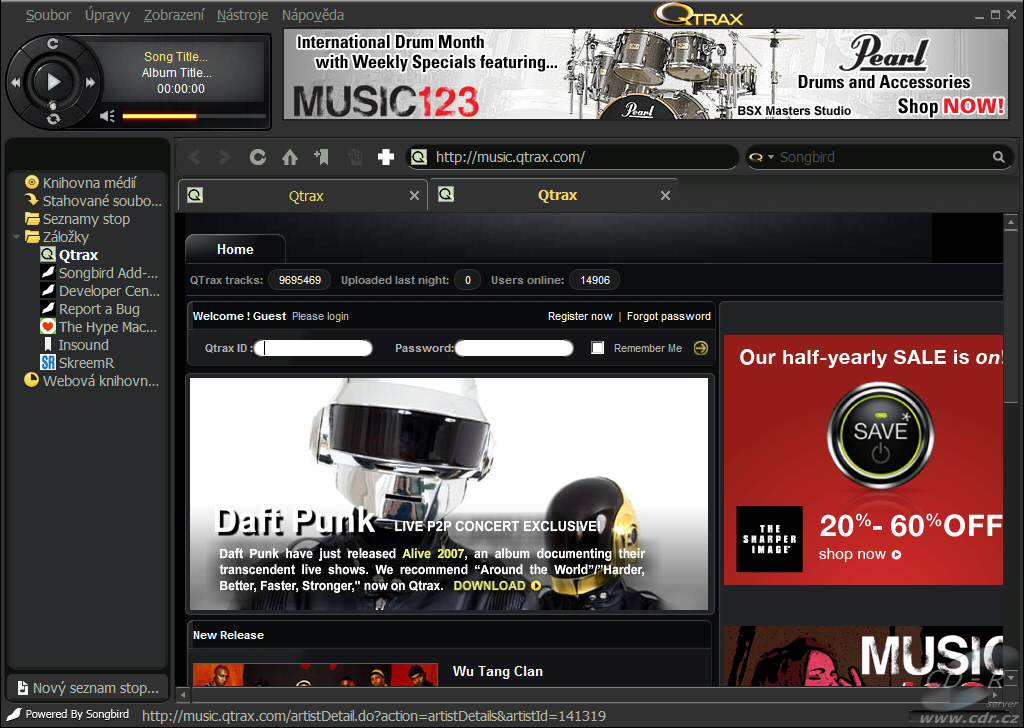Click the Forgot password link
This screenshot has width=1024, height=728.
tap(669, 316)
